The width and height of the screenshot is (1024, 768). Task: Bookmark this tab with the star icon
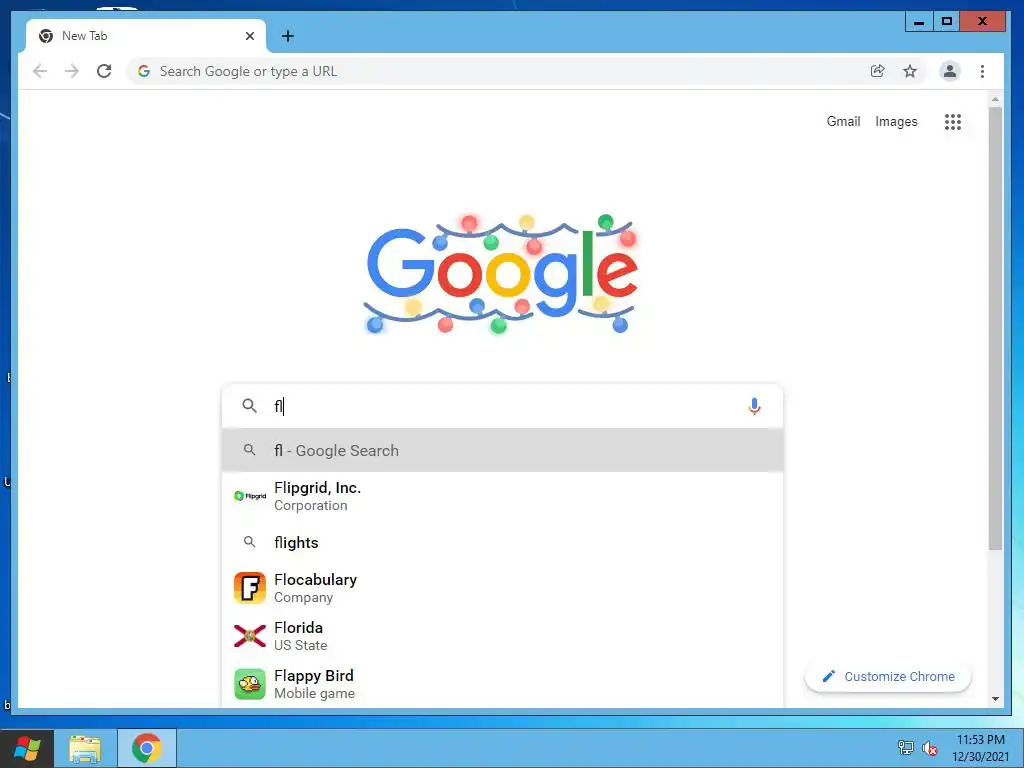[x=910, y=71]
